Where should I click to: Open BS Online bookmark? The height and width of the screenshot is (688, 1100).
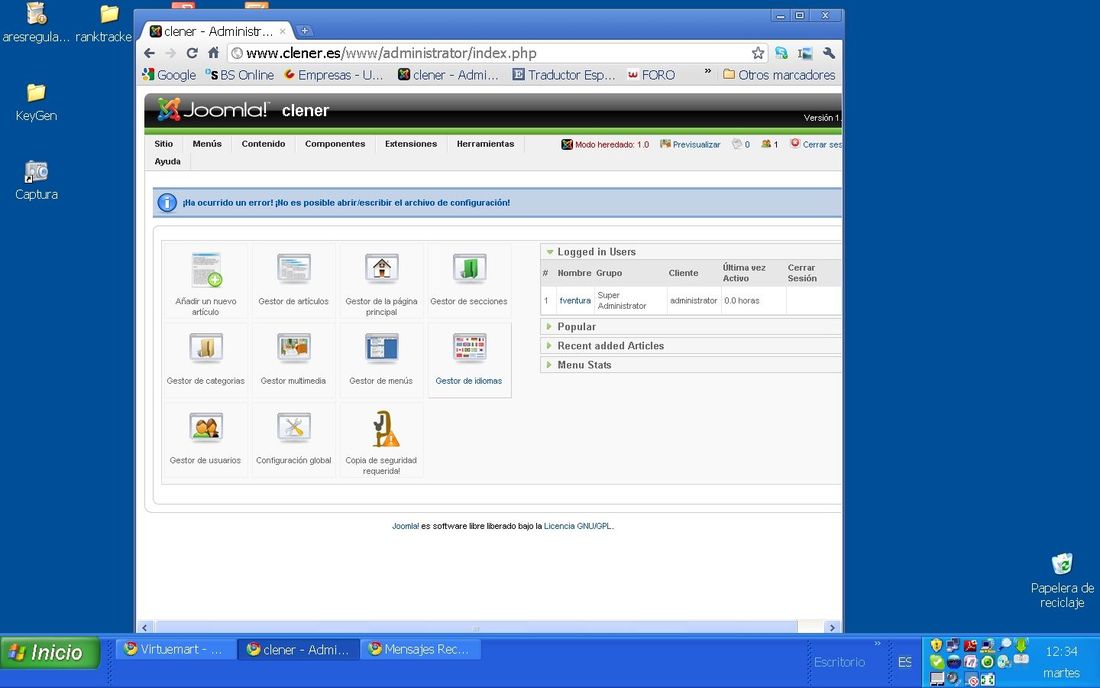click(x=239, y=74)
